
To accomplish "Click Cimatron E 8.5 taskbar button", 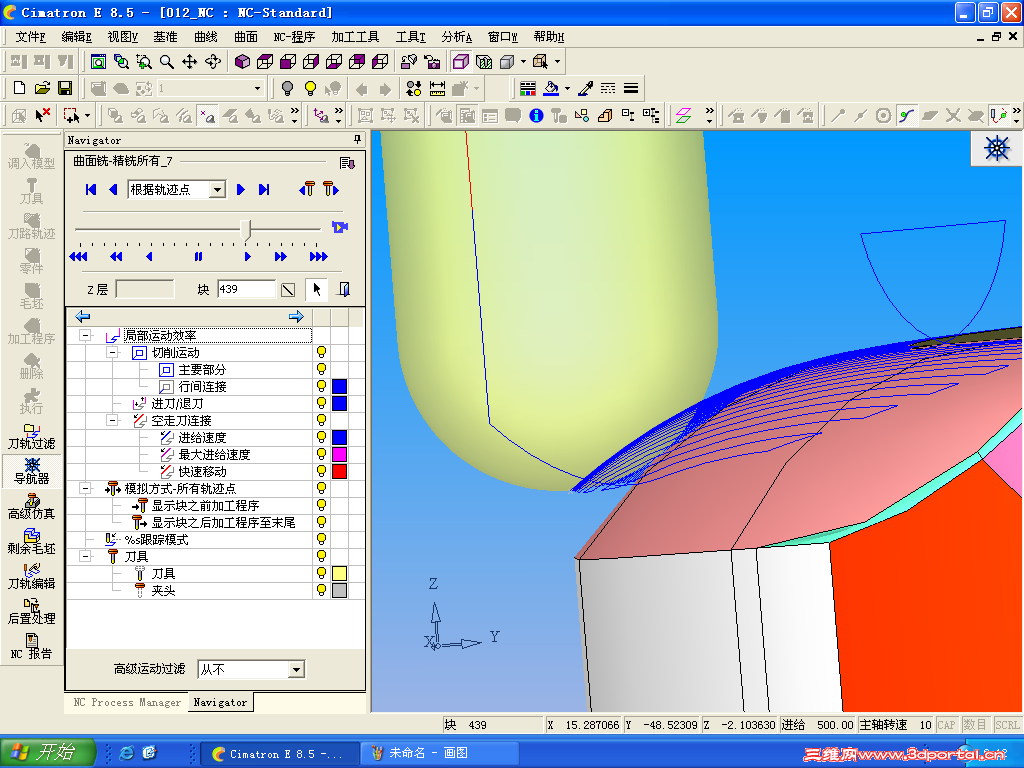I will click(279, 754).
